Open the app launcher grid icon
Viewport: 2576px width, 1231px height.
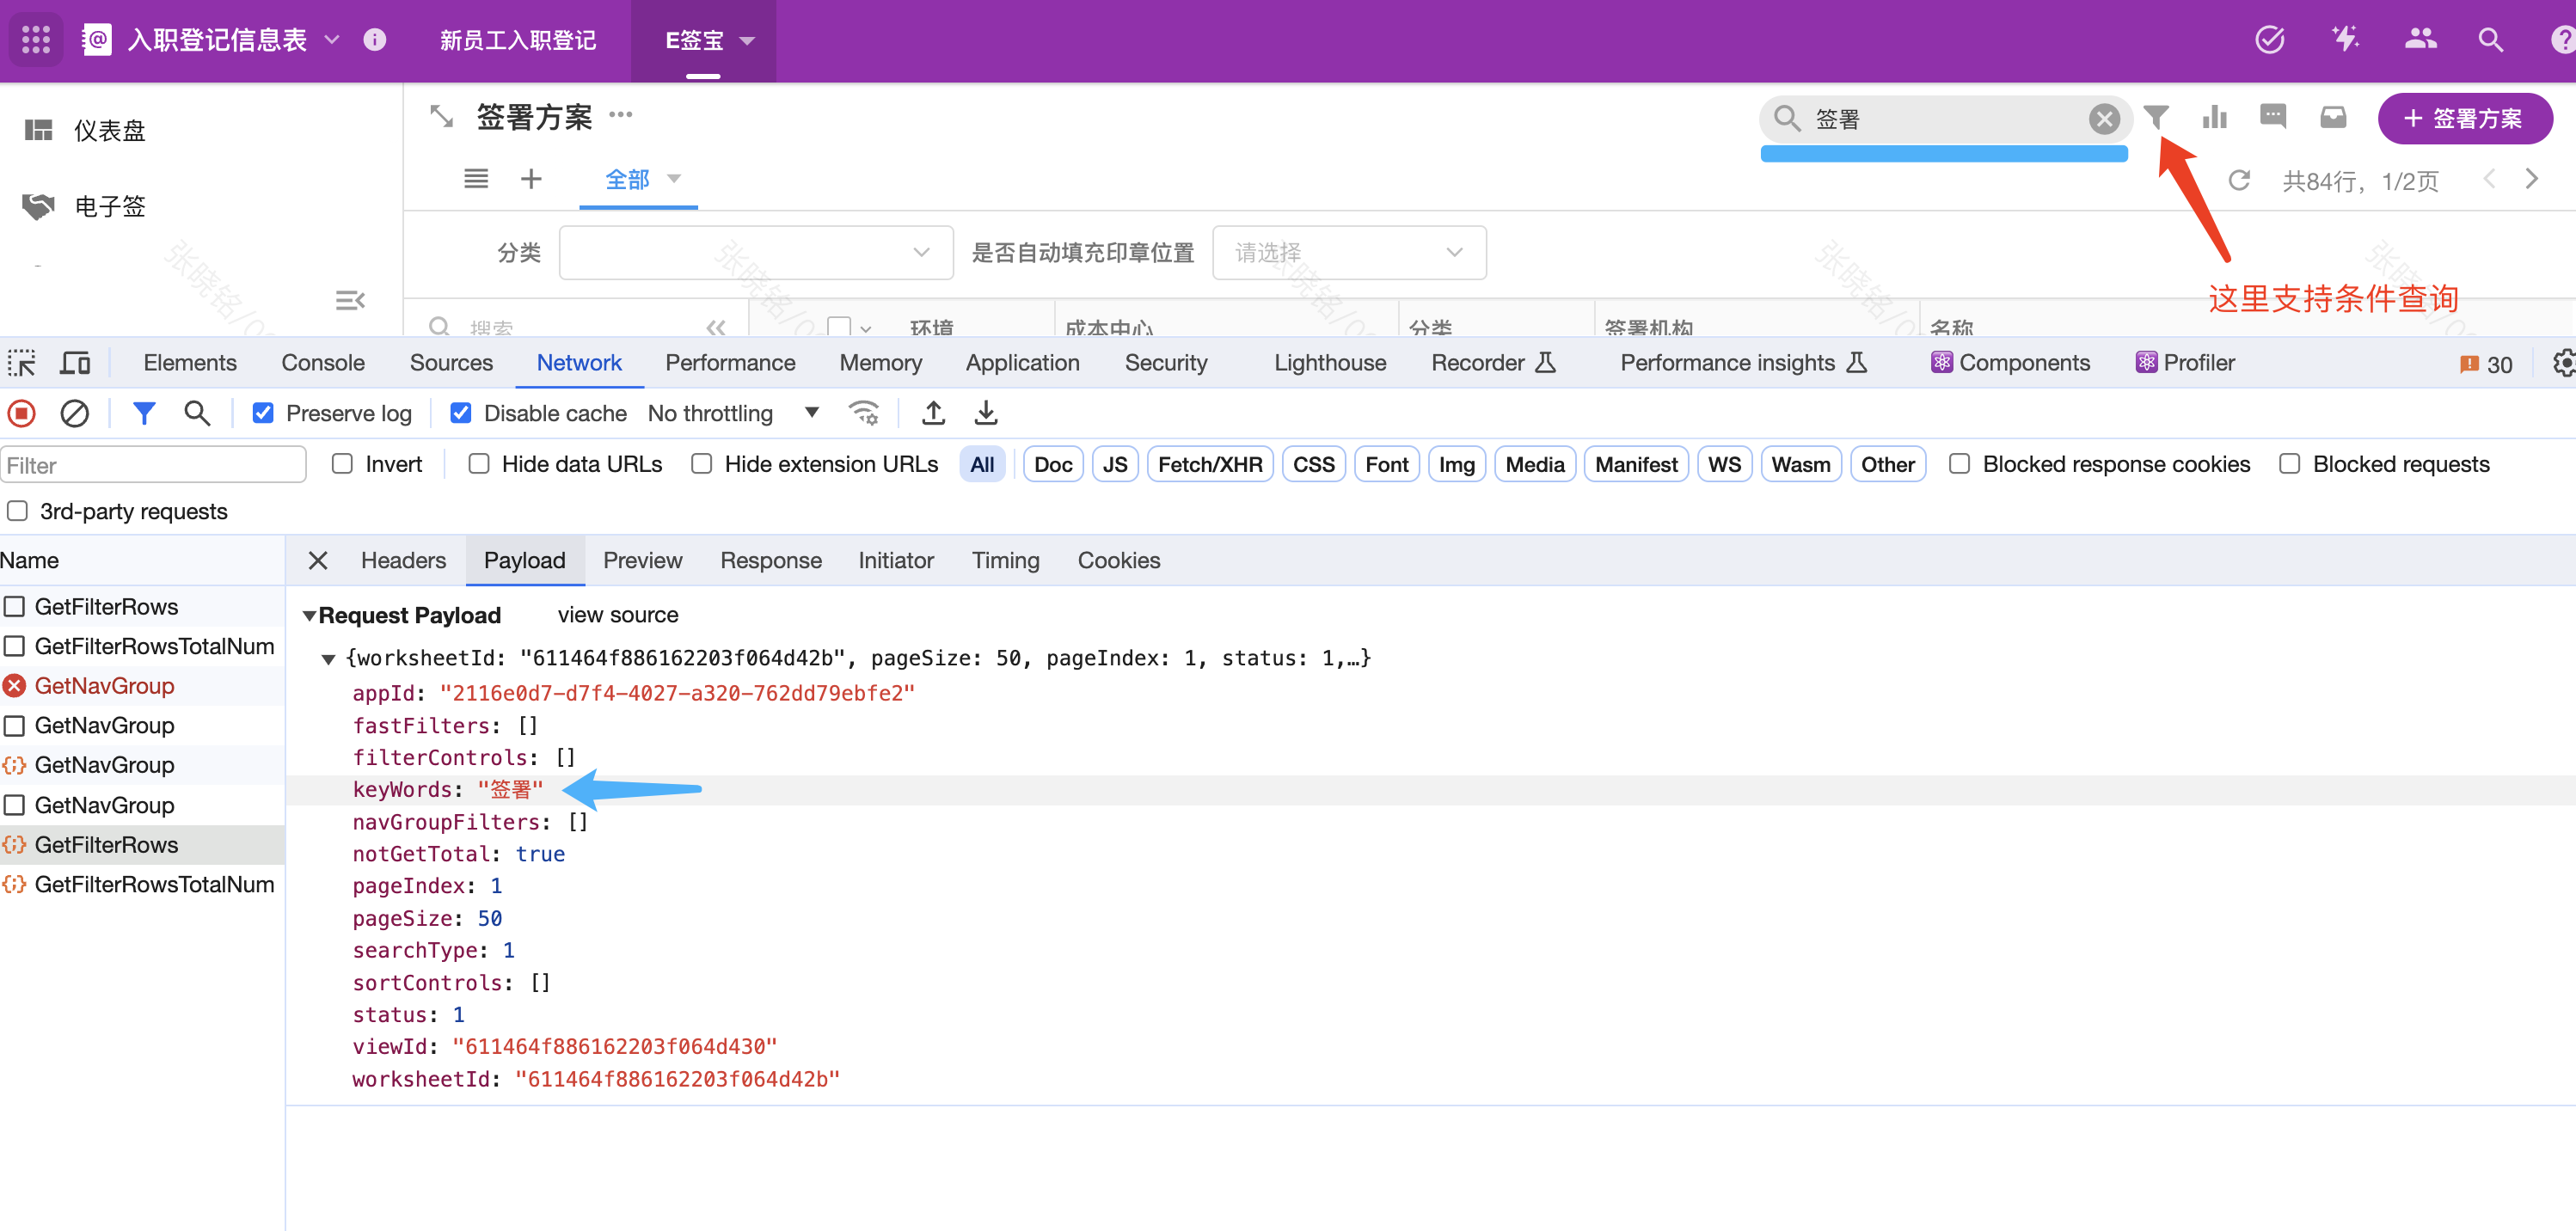click(x=36, y=40)
